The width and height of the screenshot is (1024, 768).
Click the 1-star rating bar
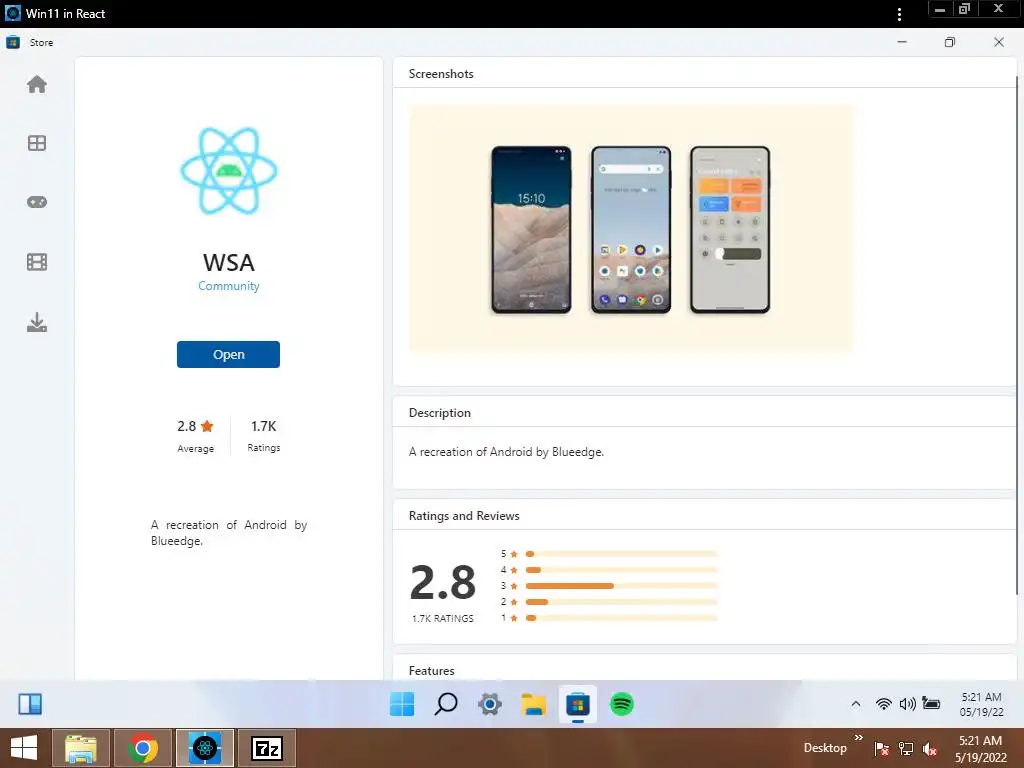pyautogui.click(x=621, y=618)
